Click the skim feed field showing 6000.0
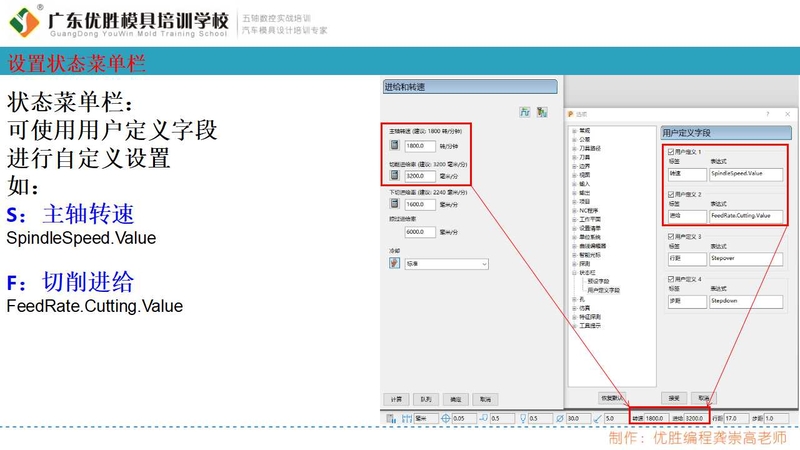800x450 pixels. [420, 232]
